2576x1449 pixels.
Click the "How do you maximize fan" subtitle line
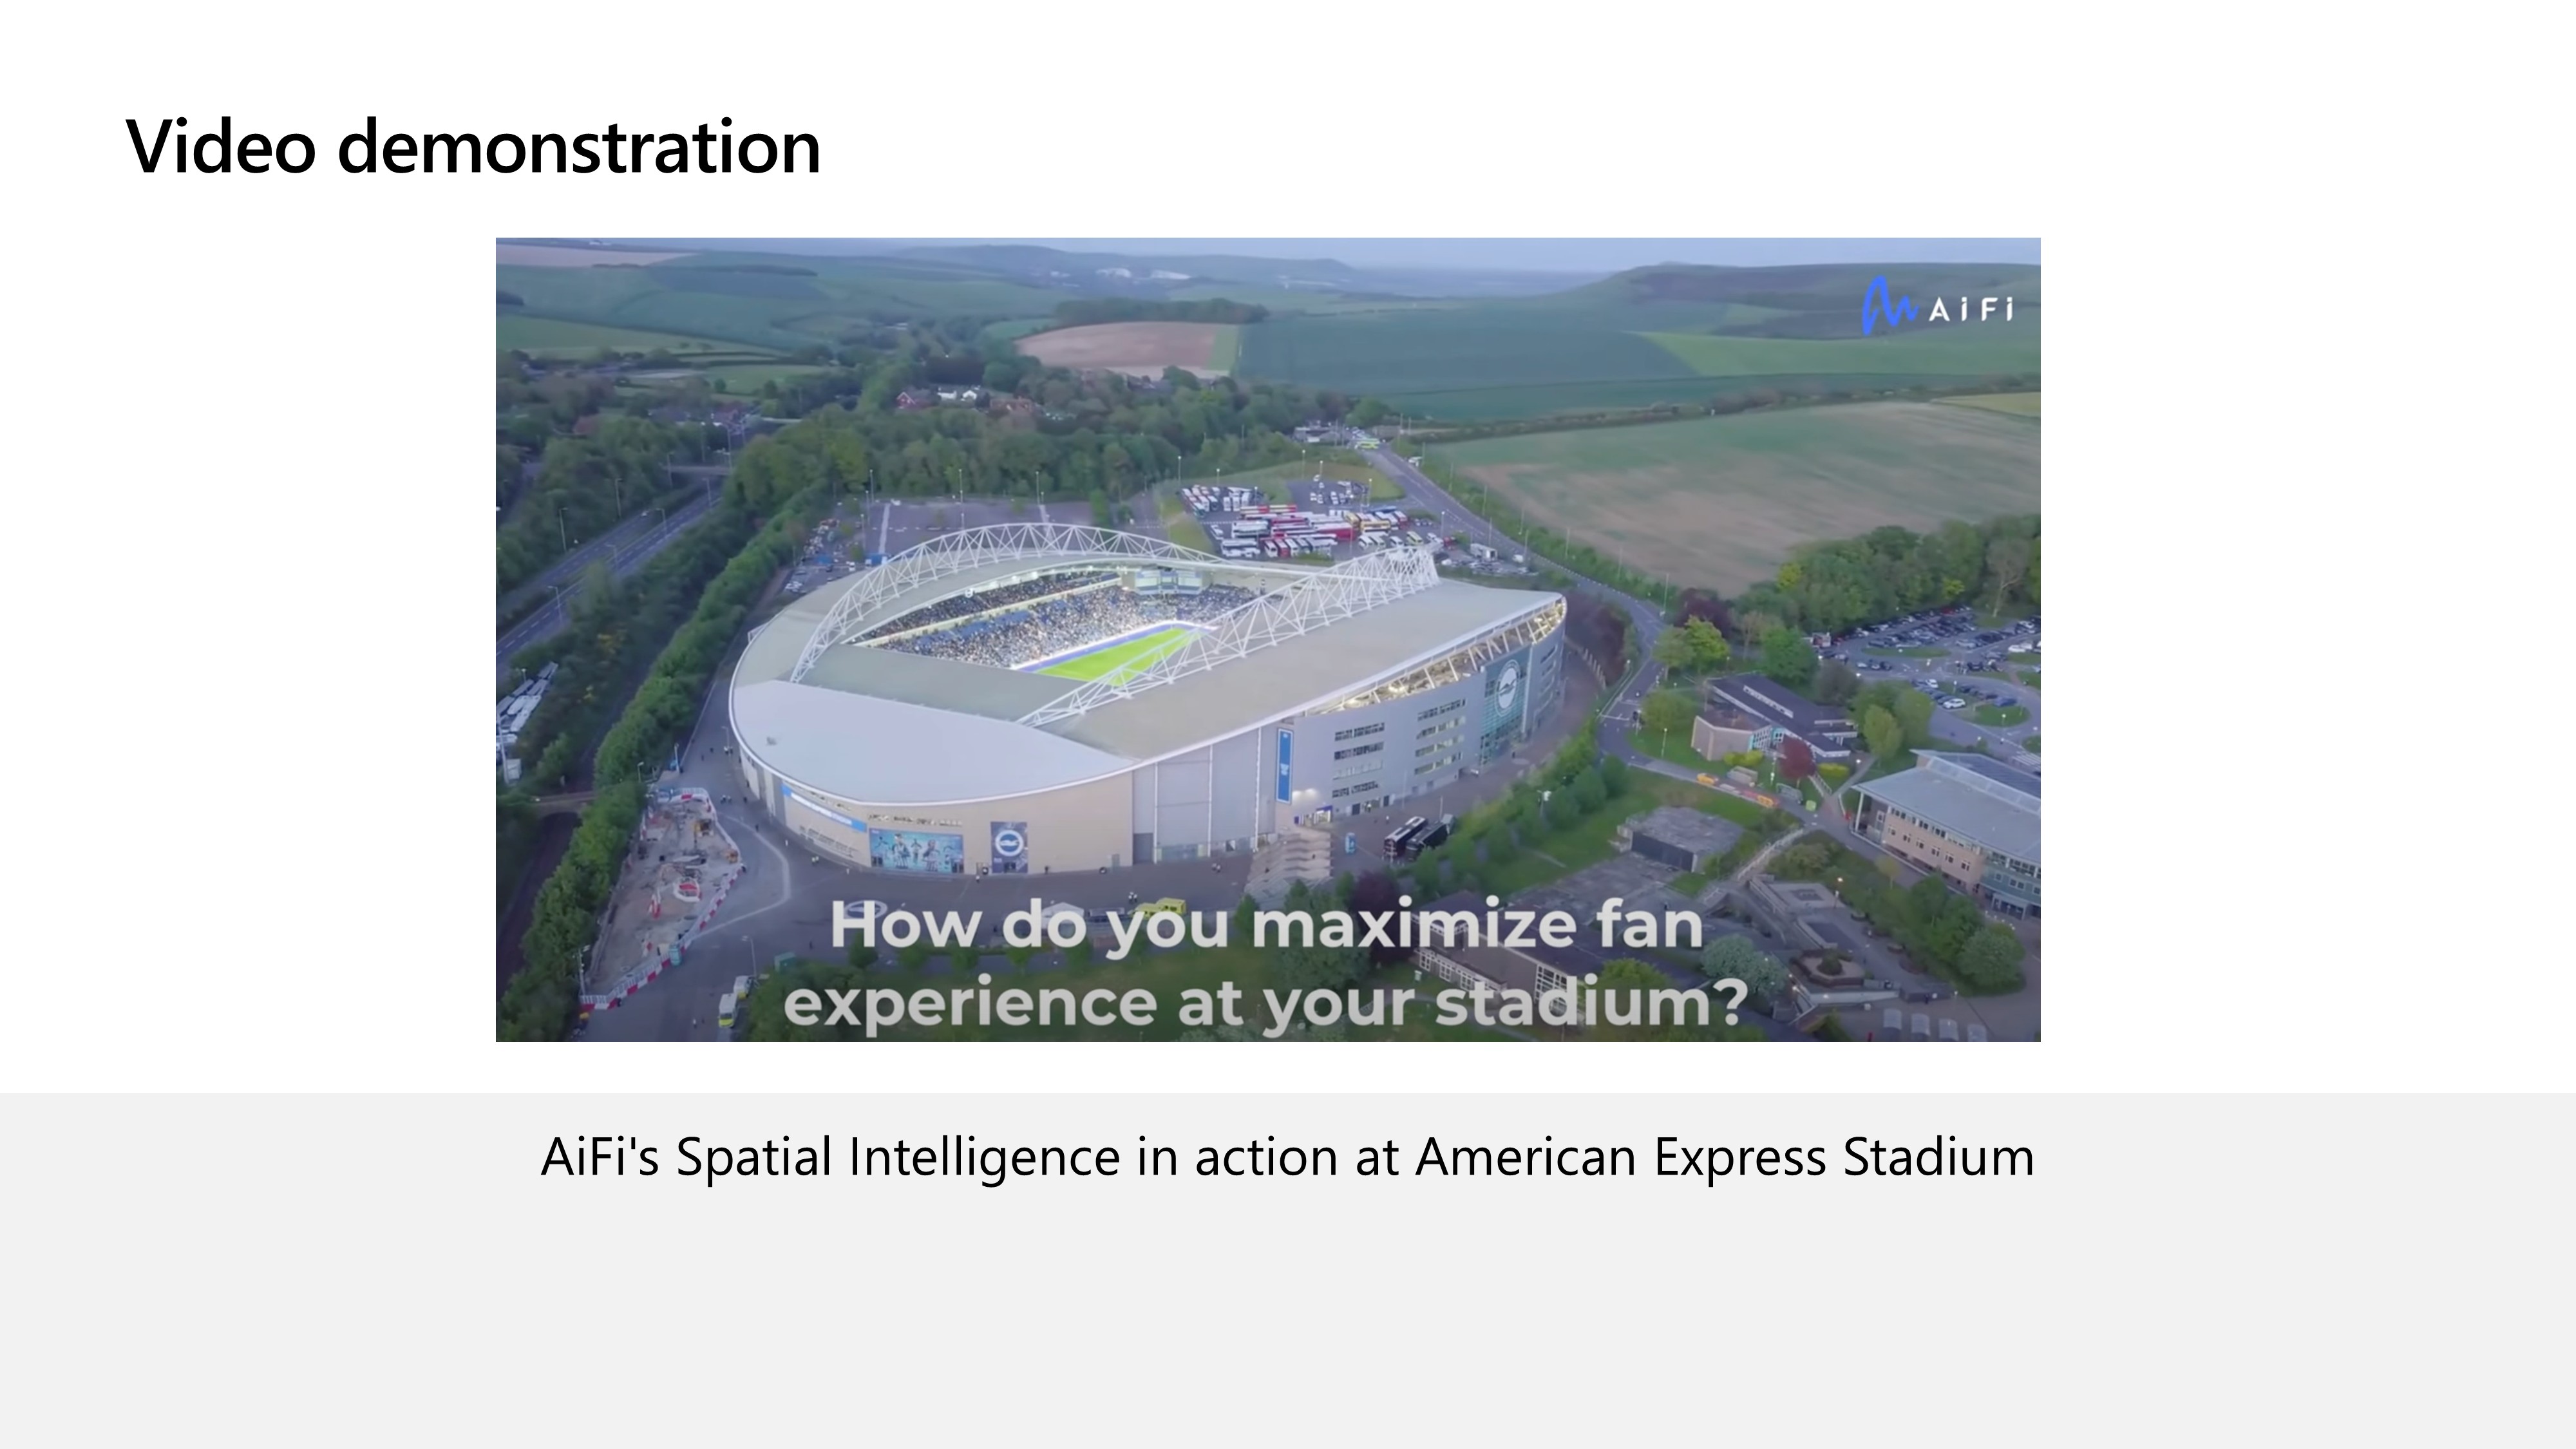1266,924
